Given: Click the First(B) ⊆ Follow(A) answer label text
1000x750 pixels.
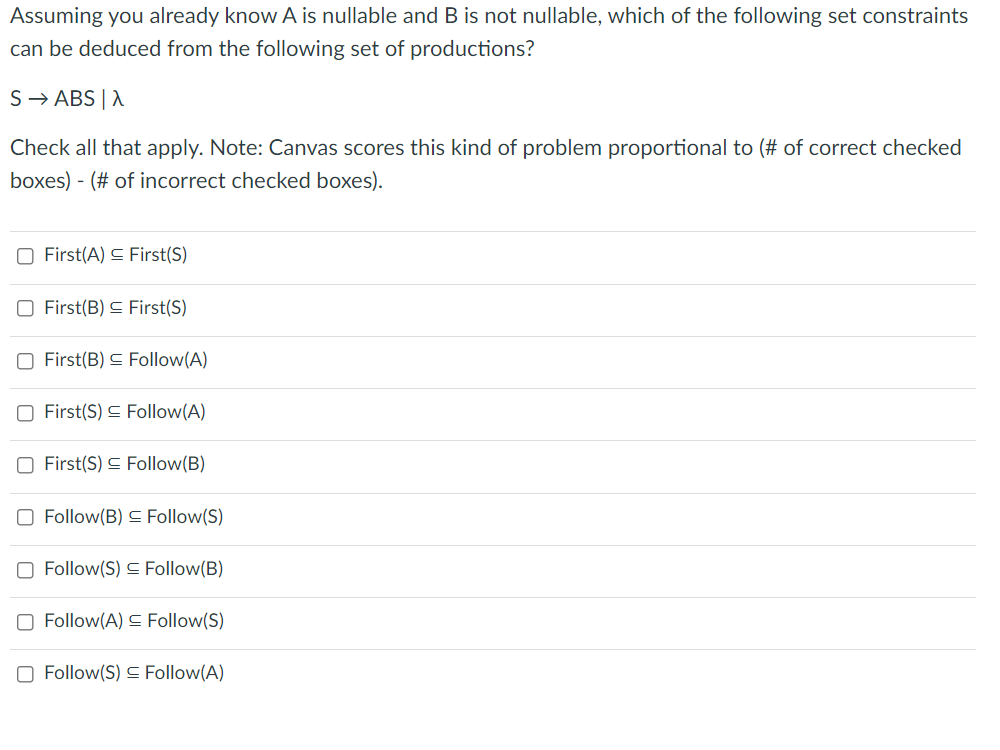Looking at the screenshot, I should [126, 360].
